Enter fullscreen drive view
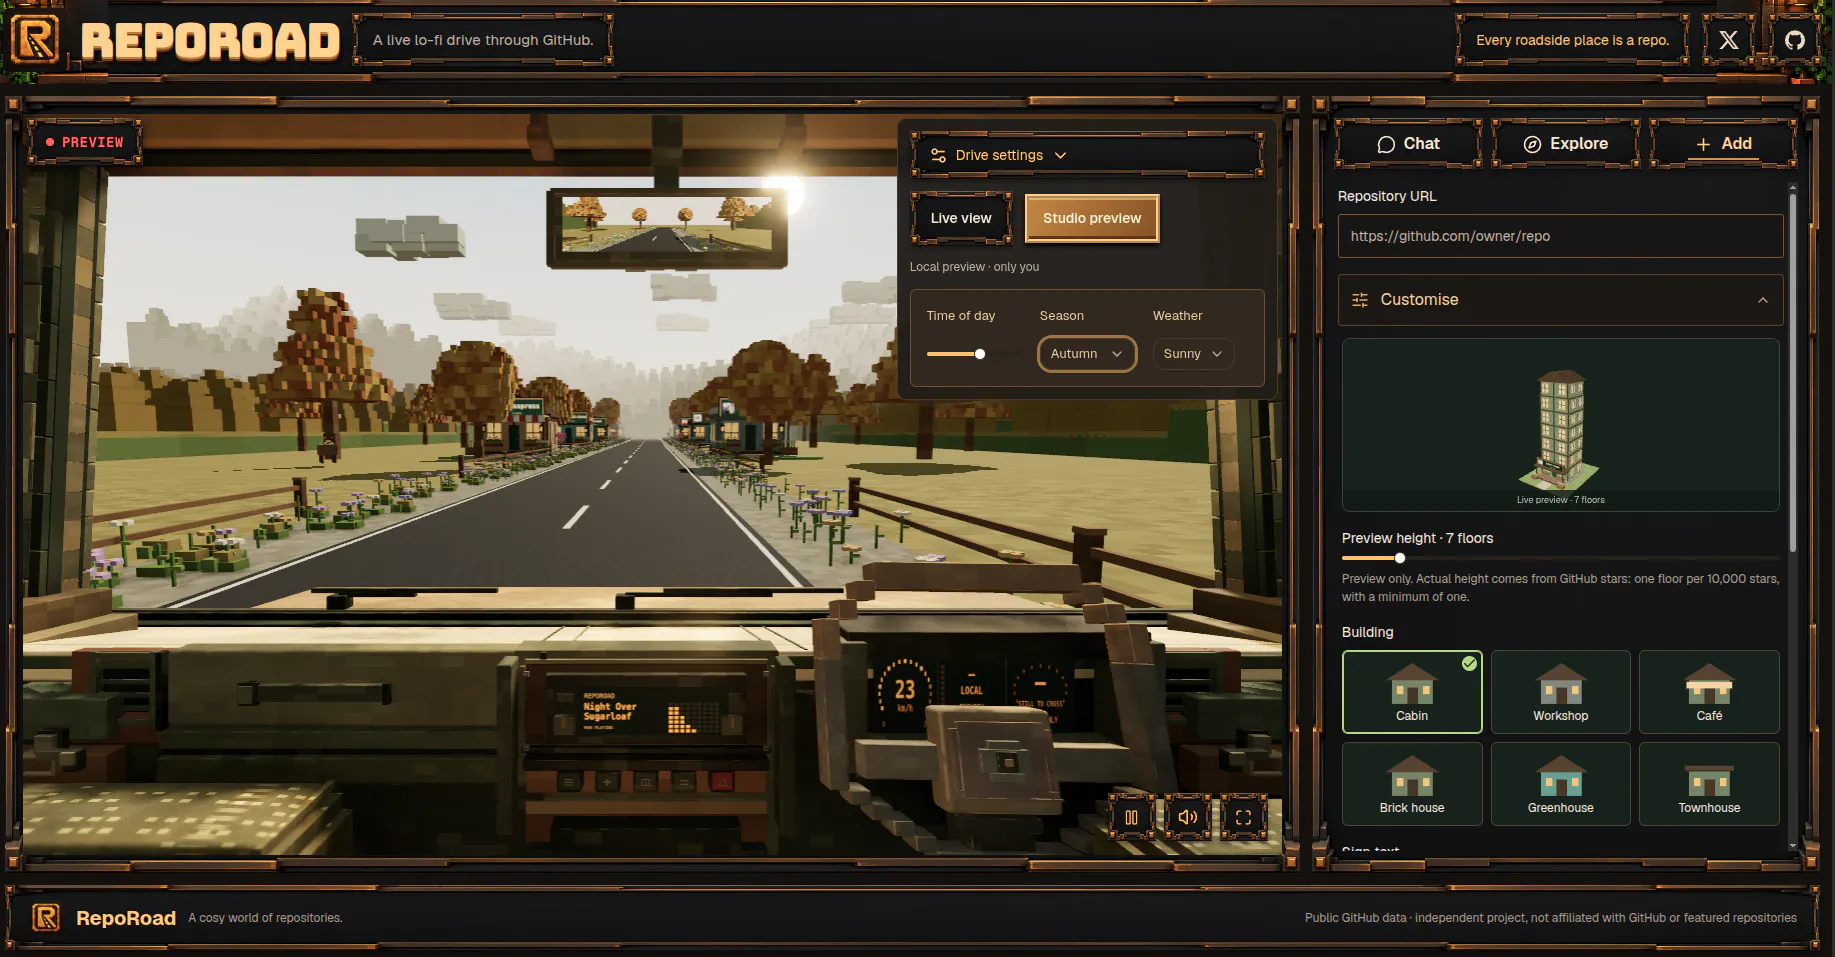The height and width of the screenshot is (957, 1835). click(x=1244, y=817)
